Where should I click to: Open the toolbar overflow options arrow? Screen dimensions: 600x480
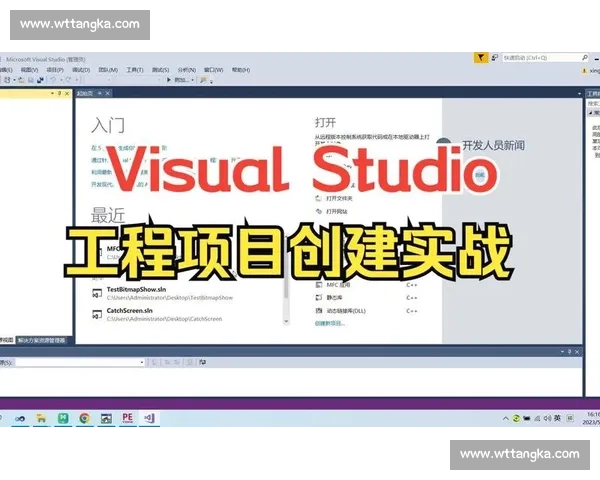coord(212,81)
